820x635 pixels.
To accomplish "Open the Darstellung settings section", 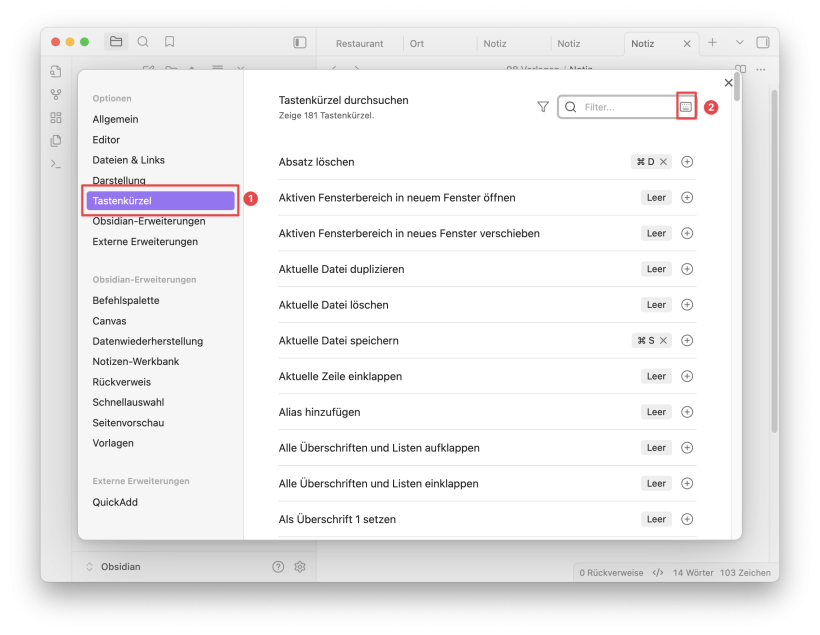I will pyautogui.click(x=119, y=181).
